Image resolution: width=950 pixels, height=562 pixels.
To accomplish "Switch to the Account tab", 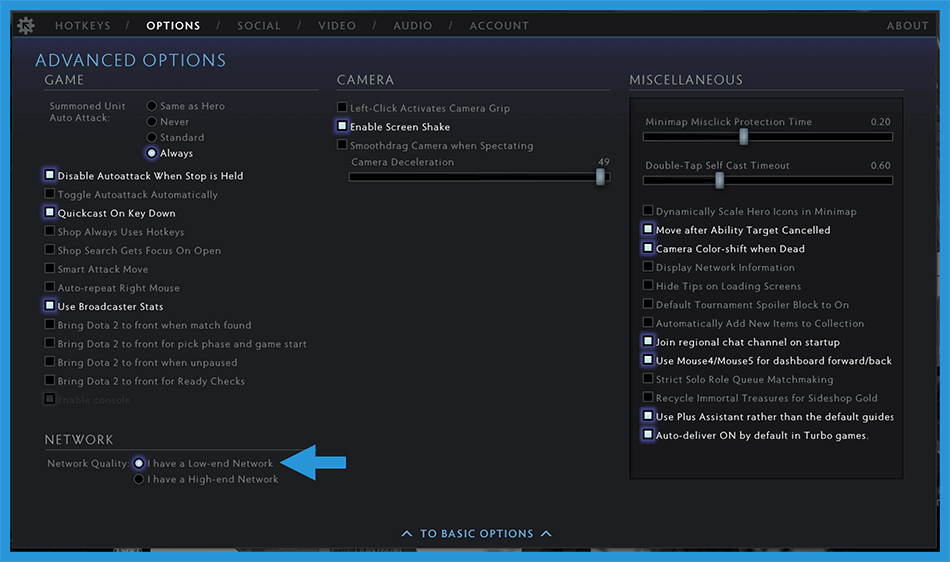I will tap(499, 25).
